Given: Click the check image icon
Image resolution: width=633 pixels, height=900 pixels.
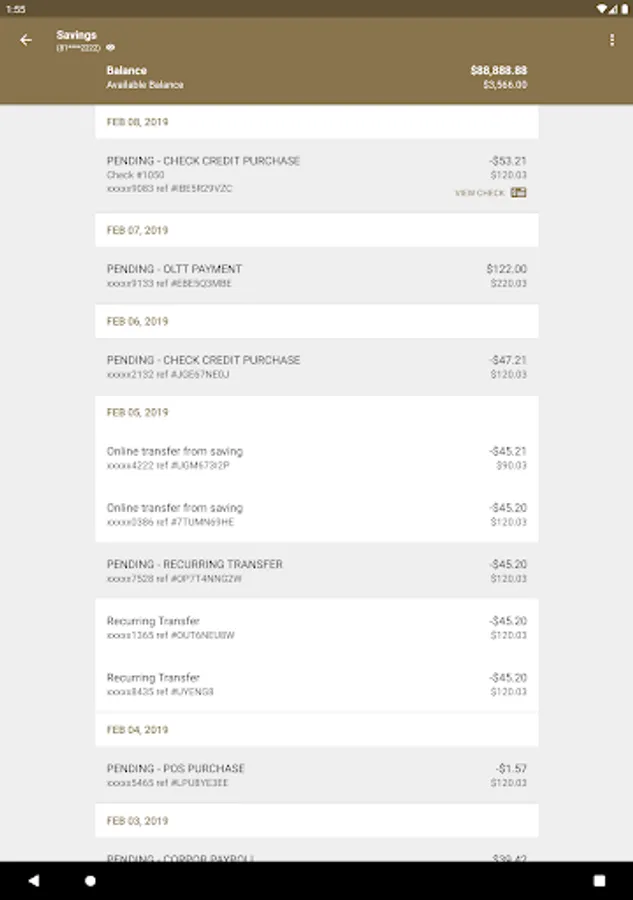Looking at the screenshot, I should [518, 192].
